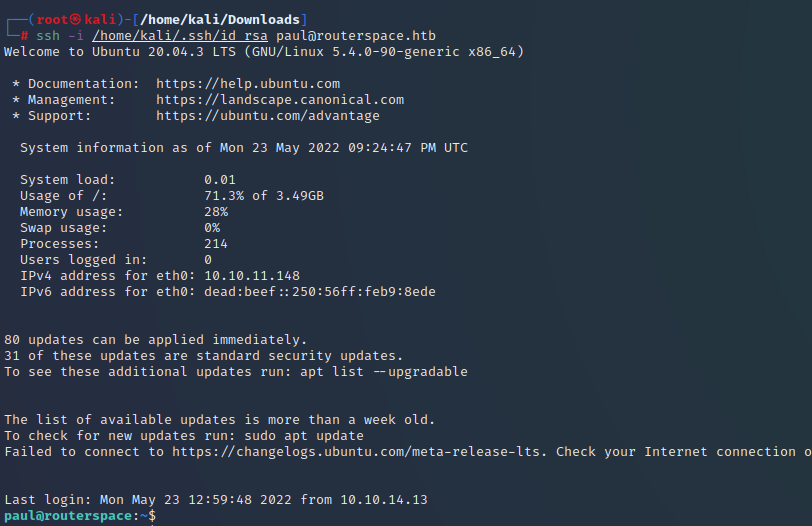Click the Memory usage value 28%

[x=216, y=212]
